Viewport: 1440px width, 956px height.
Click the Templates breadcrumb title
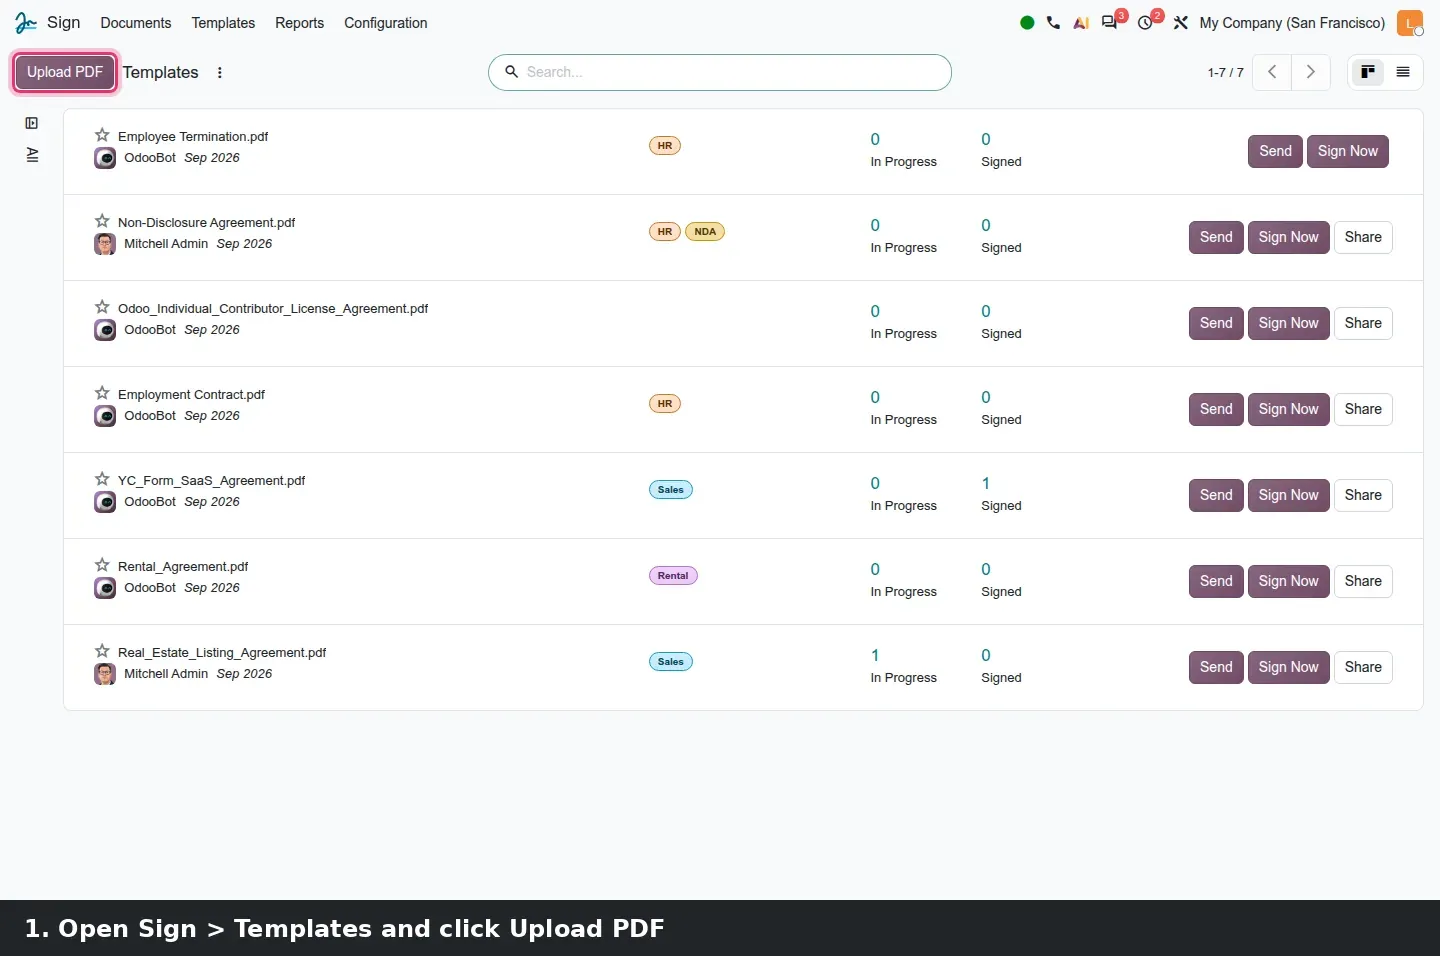pyautogui.click(x=161, y=72)
